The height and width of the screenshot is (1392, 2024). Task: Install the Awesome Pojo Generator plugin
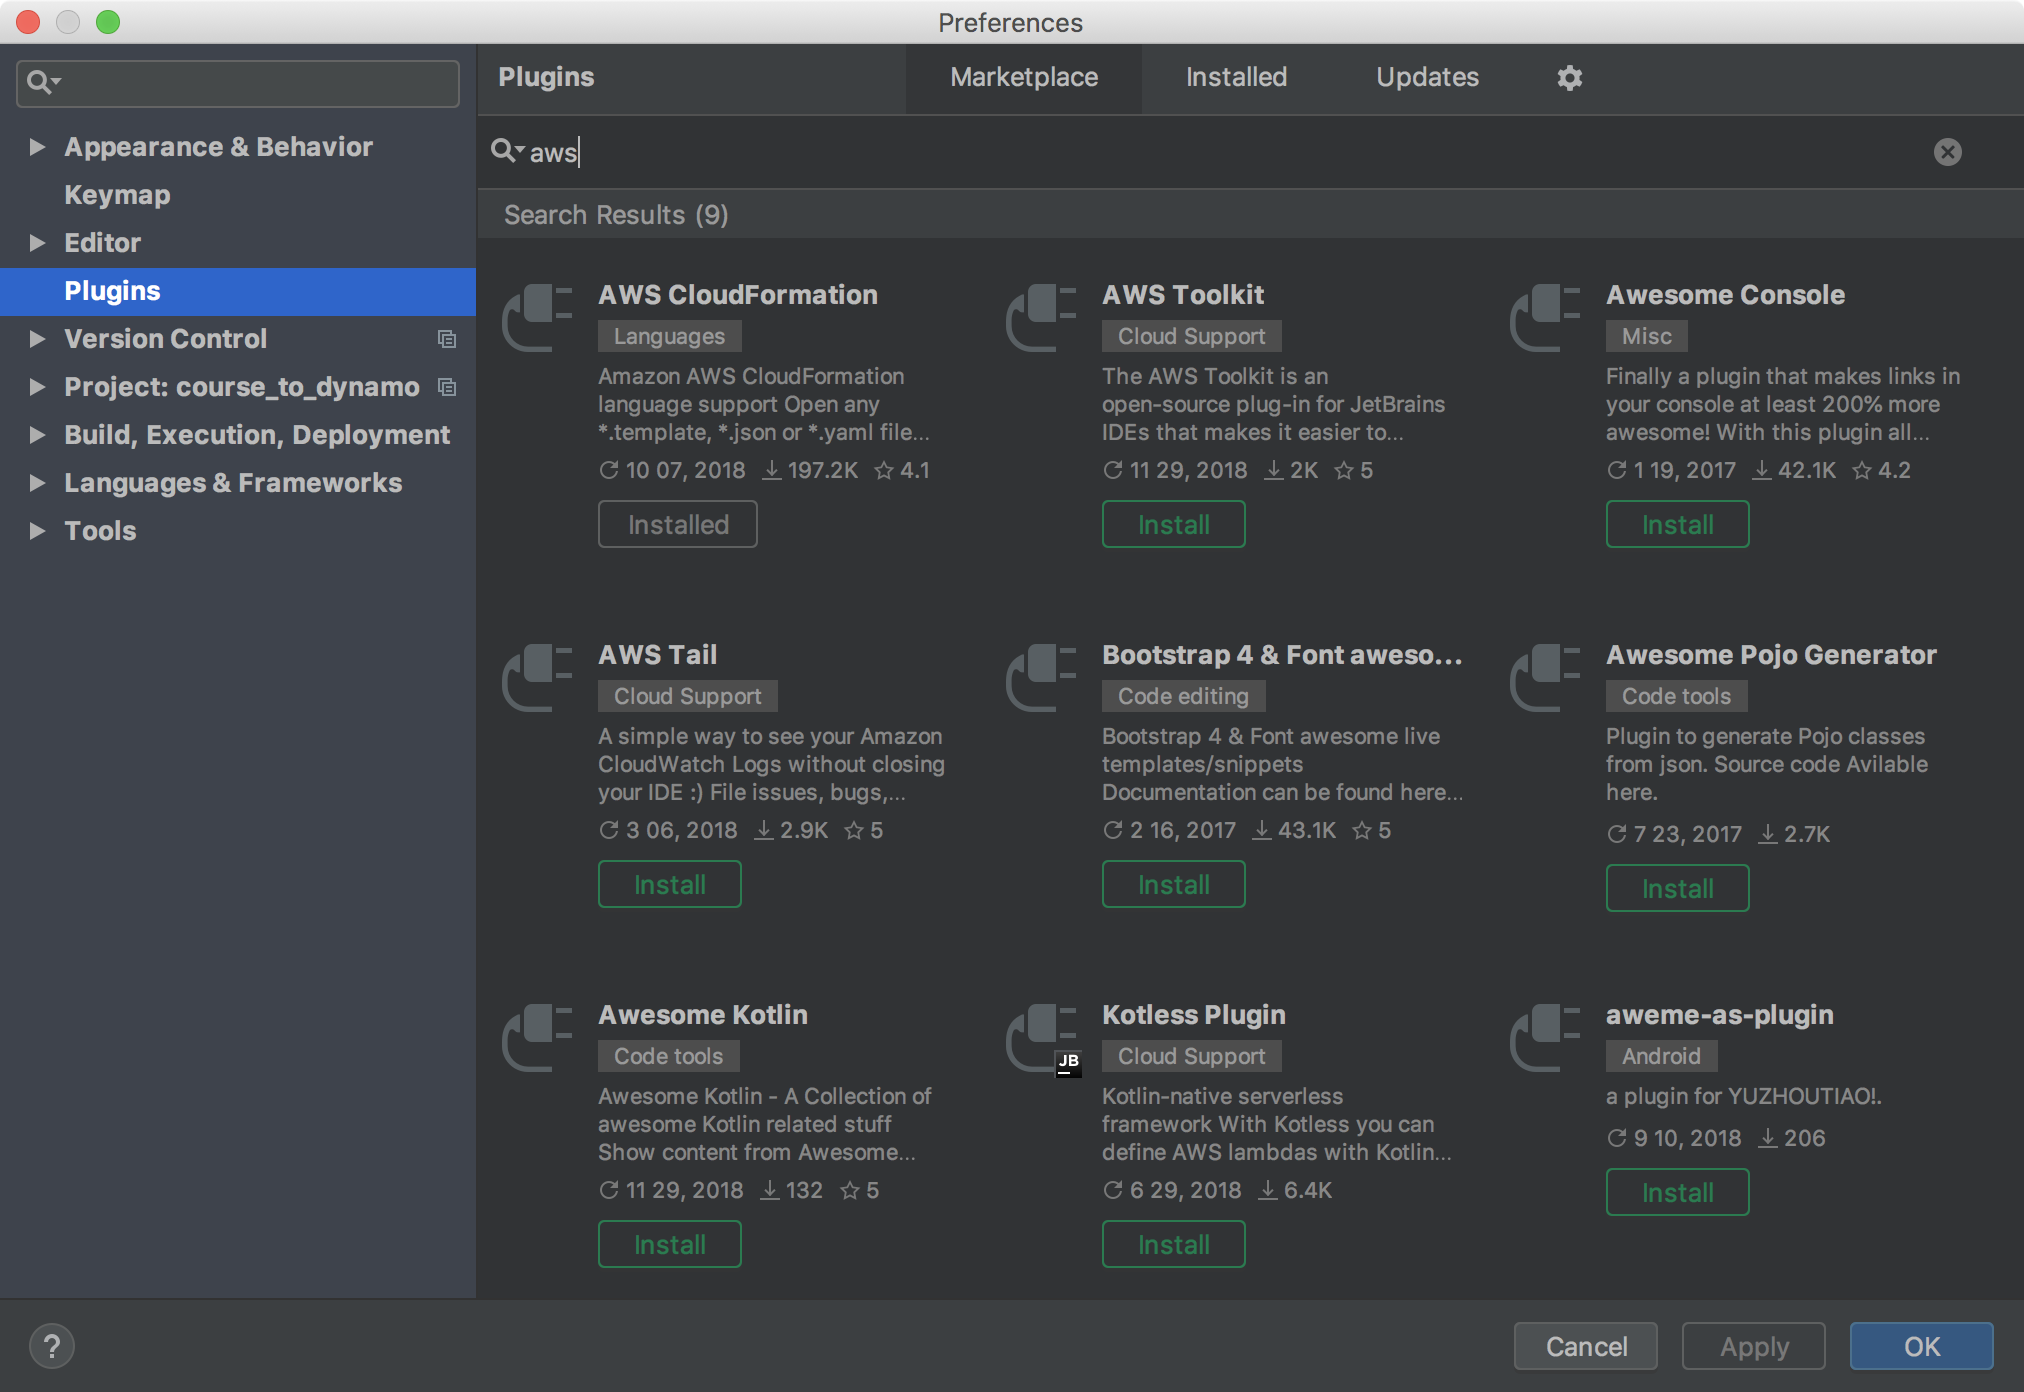(1678, 888)
